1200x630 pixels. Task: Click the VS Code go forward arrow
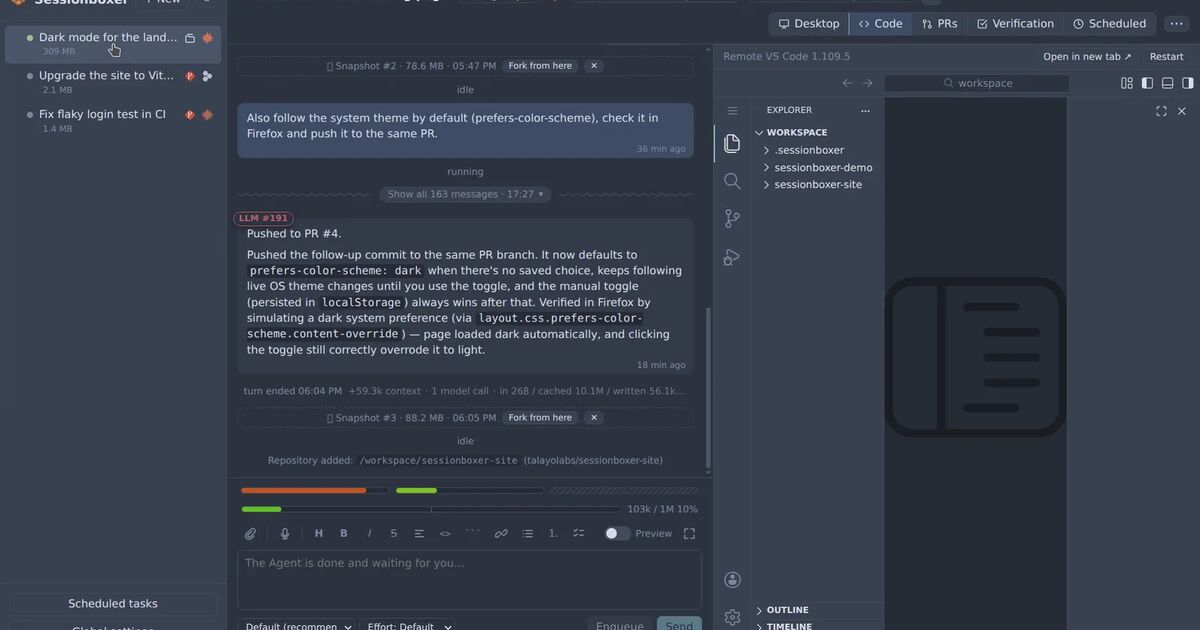[x=867, y=84]
